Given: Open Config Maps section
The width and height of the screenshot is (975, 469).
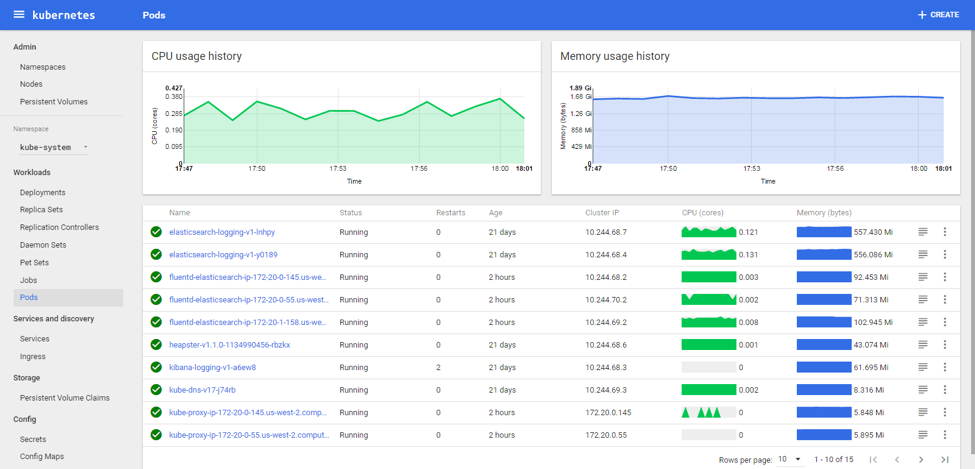Looking at the screenshot, I should (41, 456).
